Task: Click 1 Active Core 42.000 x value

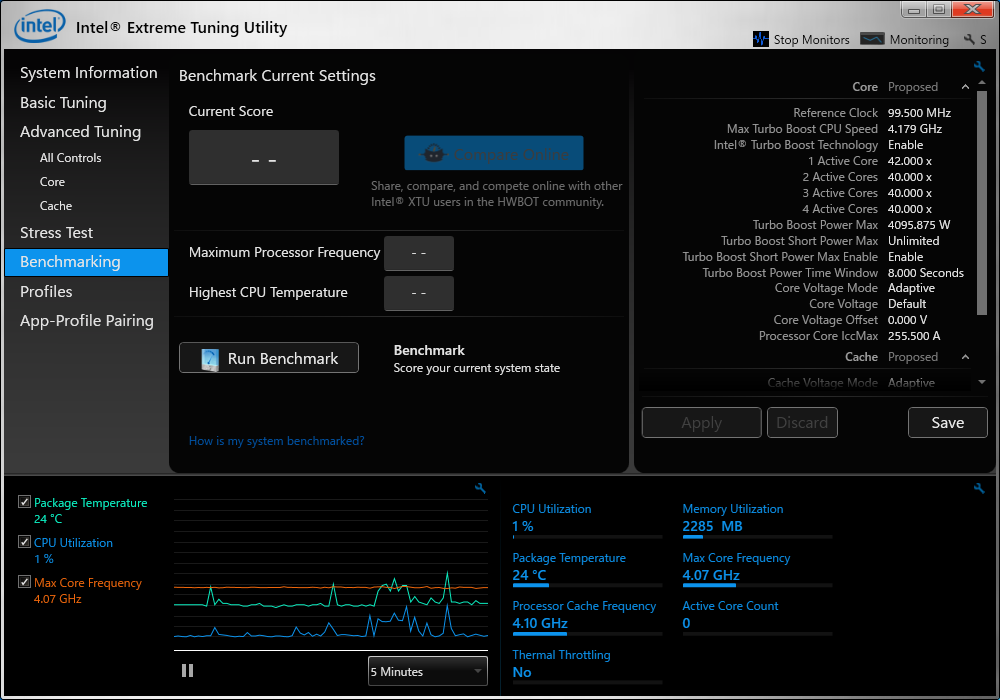Action: (909, 161)
